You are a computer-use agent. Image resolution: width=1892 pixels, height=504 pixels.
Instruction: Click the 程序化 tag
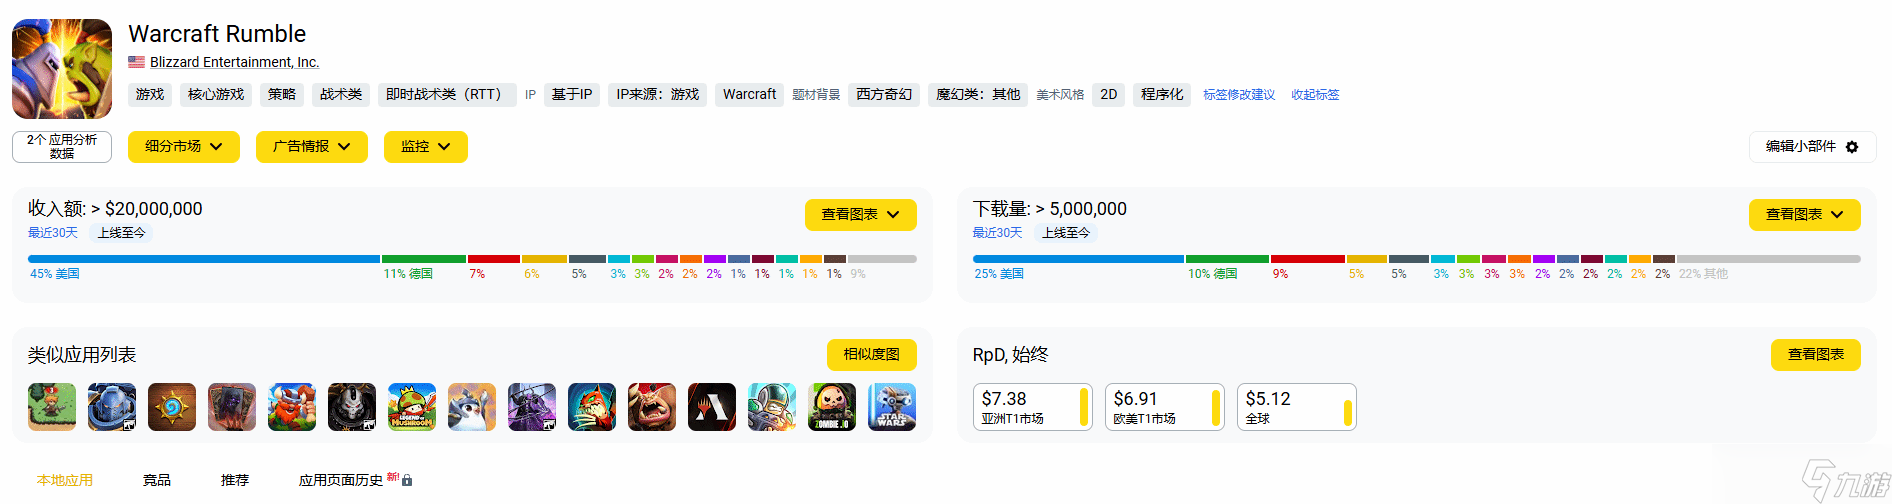coord(1162,94)
